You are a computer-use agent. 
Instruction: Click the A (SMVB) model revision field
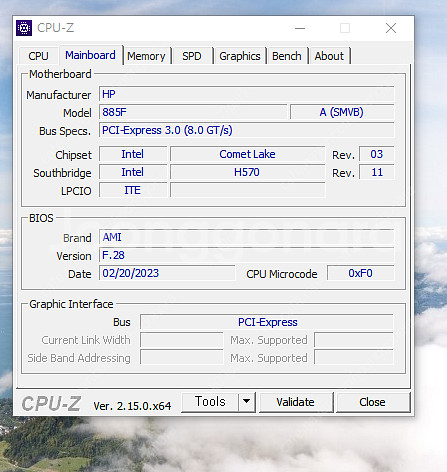tap(342, 112)
